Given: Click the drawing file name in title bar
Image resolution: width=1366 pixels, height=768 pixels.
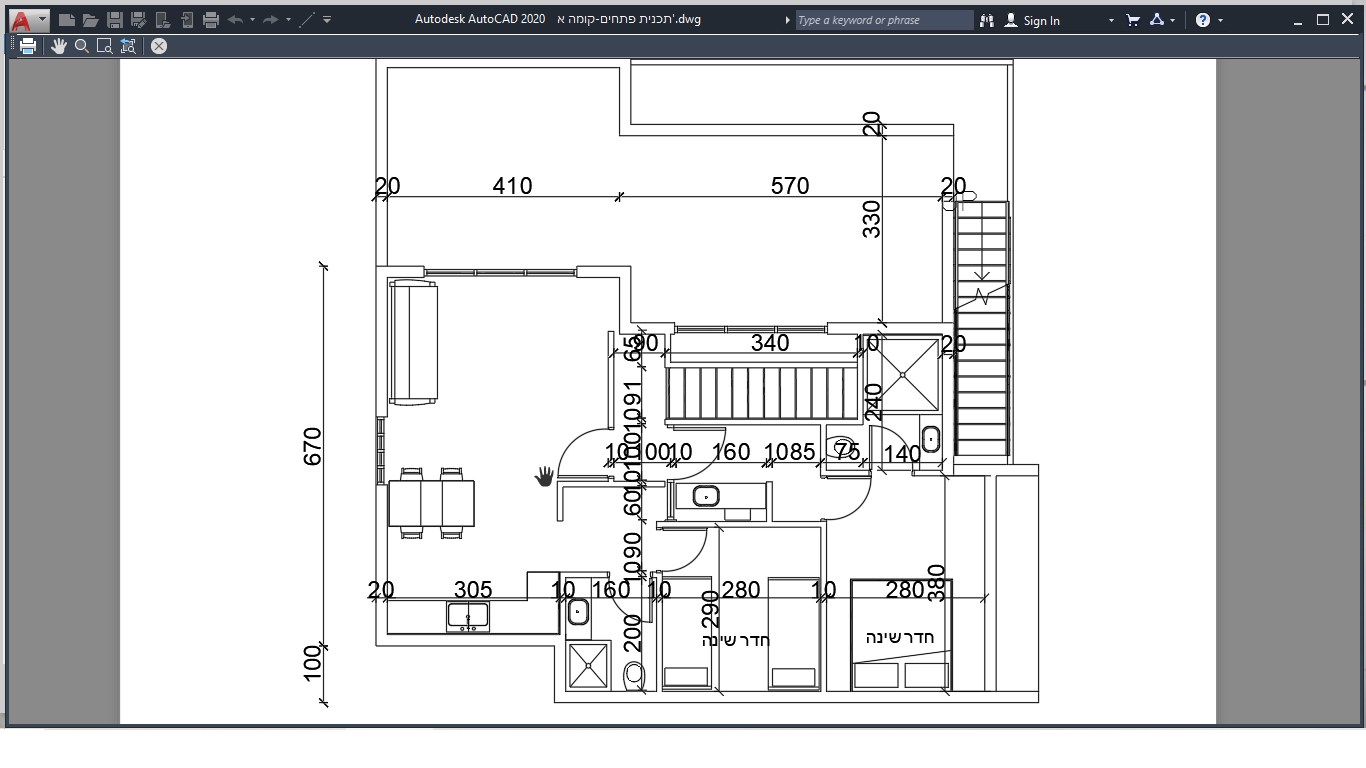Looking at the screenshot, I should [x=628, y=20].
